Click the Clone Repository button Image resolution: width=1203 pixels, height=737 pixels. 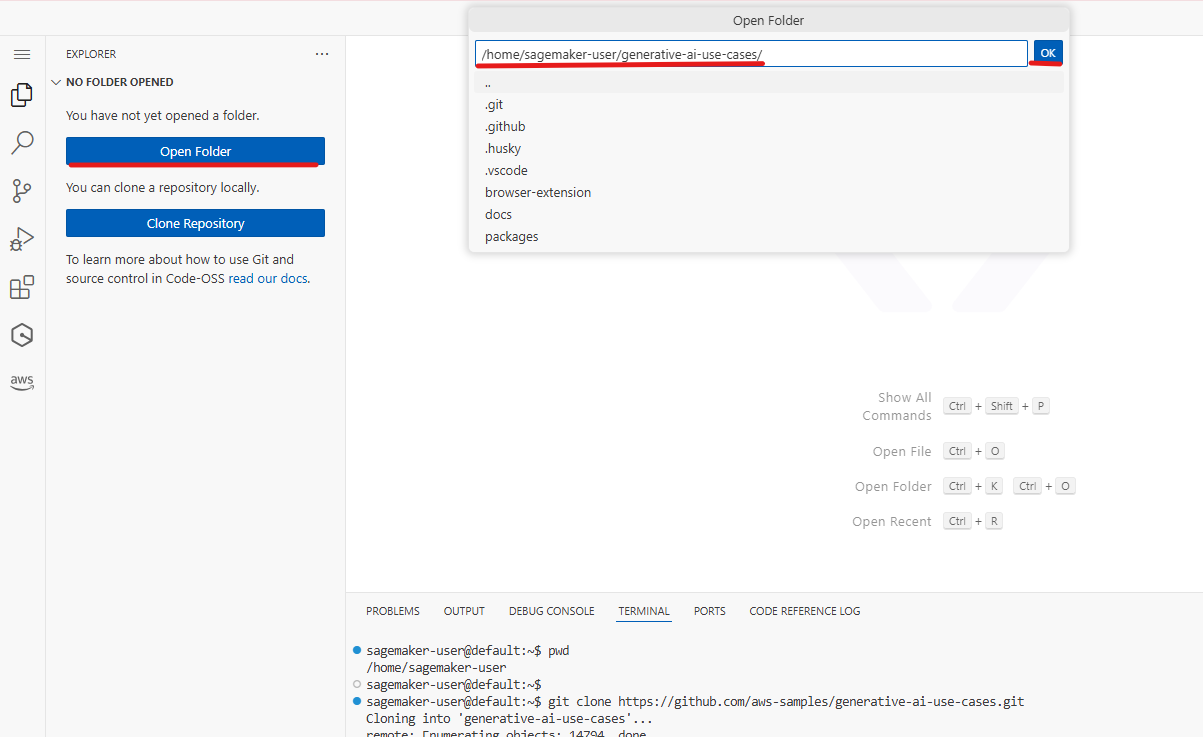coord(195,223)
